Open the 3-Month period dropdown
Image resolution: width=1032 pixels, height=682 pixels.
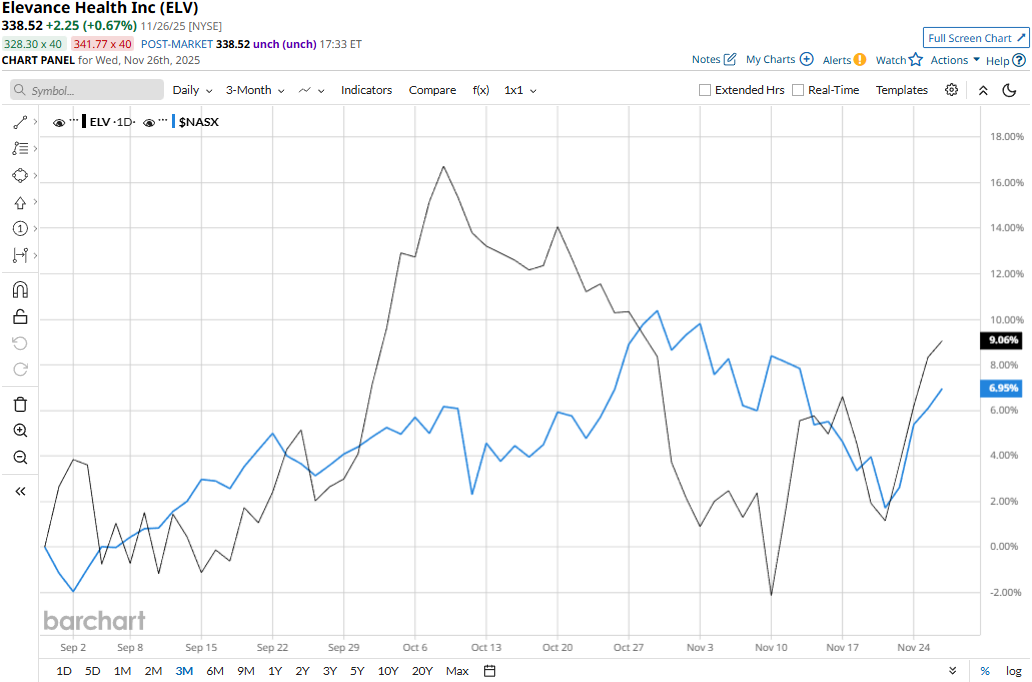[x=255, y=90]
